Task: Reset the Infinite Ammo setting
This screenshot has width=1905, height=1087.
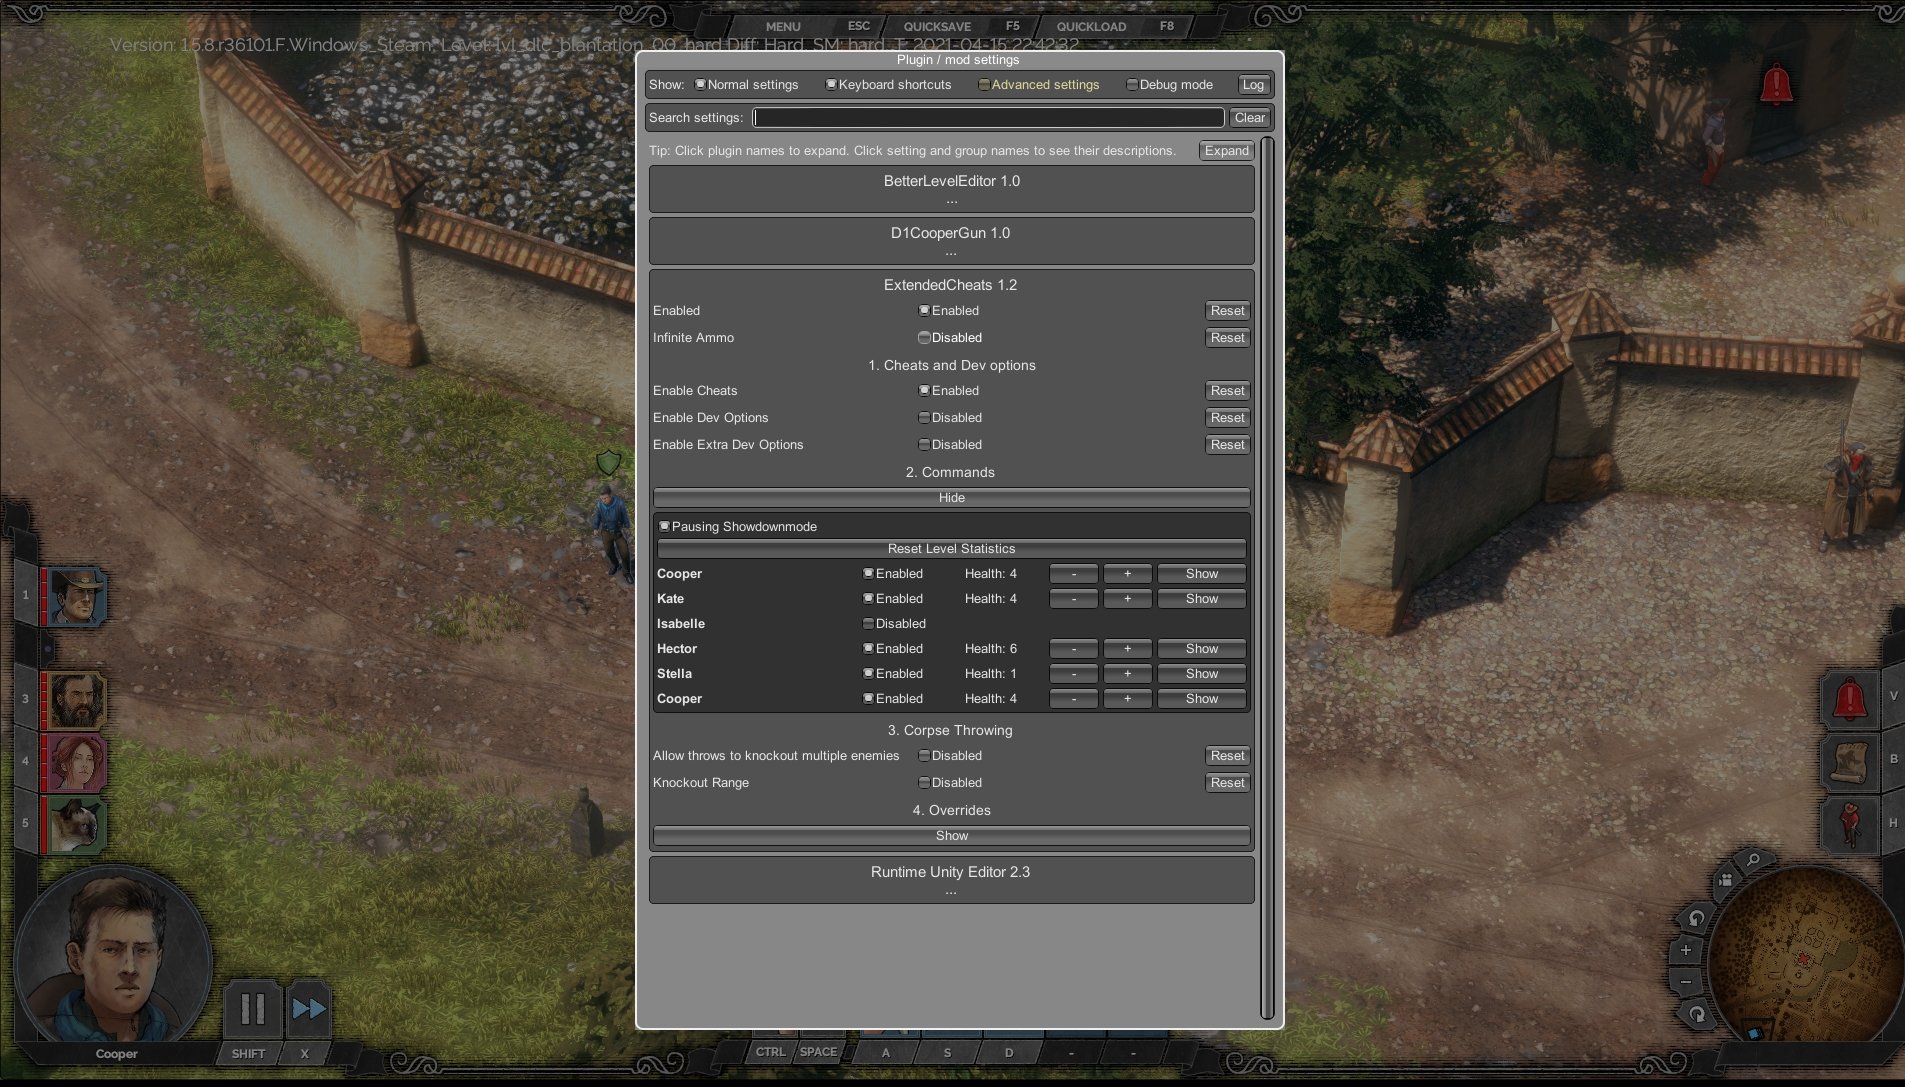Action: (x=1227, y=338)
